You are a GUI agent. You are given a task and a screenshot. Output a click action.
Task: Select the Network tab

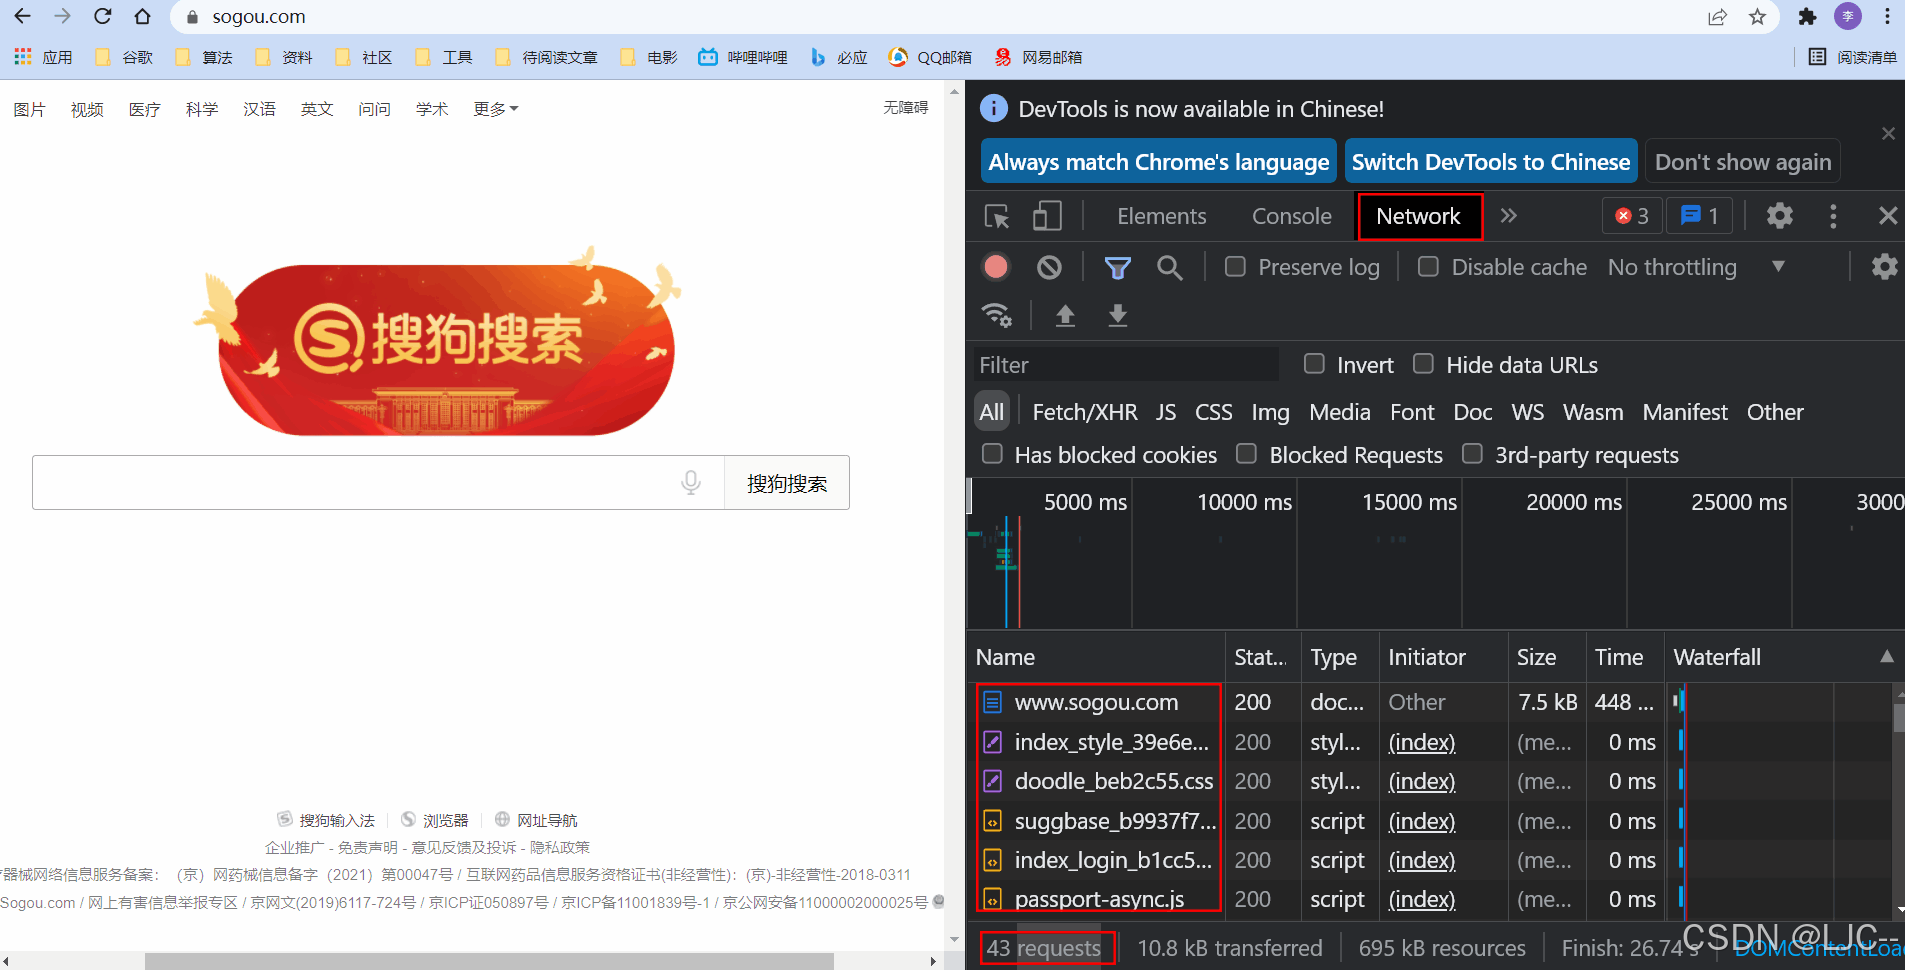1418,216
